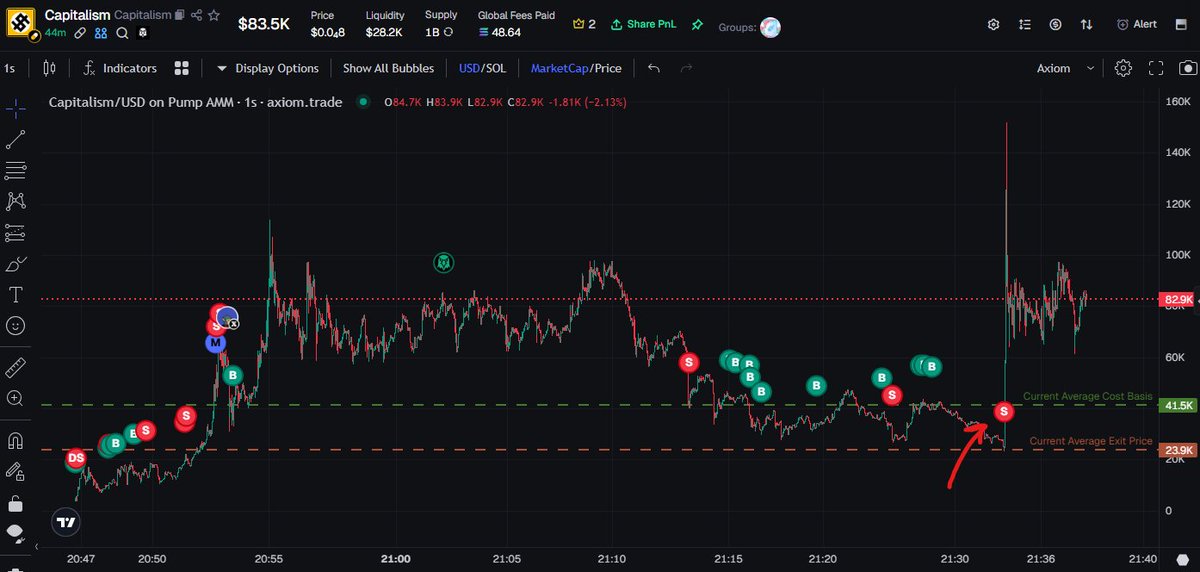Activate the zoom in tool
Screen dimensions: 1200x572
coord(15,398)
